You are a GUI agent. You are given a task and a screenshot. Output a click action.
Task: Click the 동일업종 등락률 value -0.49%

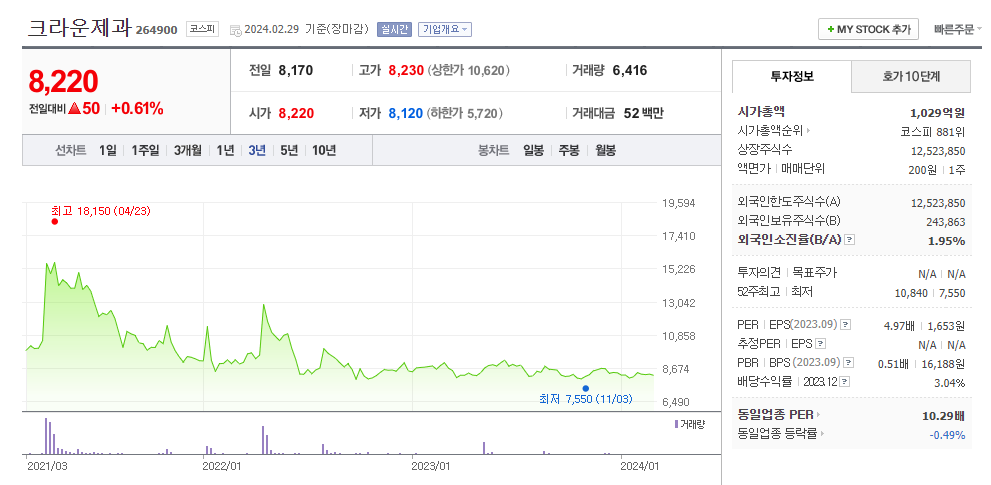point(947,435)
